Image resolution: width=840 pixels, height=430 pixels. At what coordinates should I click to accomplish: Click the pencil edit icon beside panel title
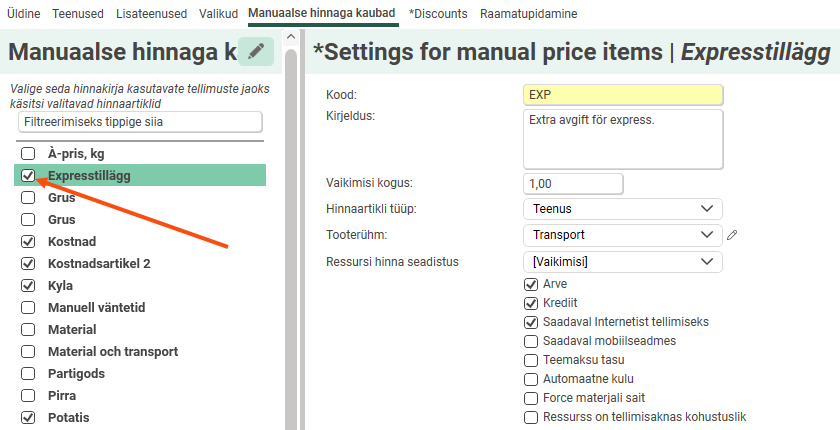(x=256, y=52)
